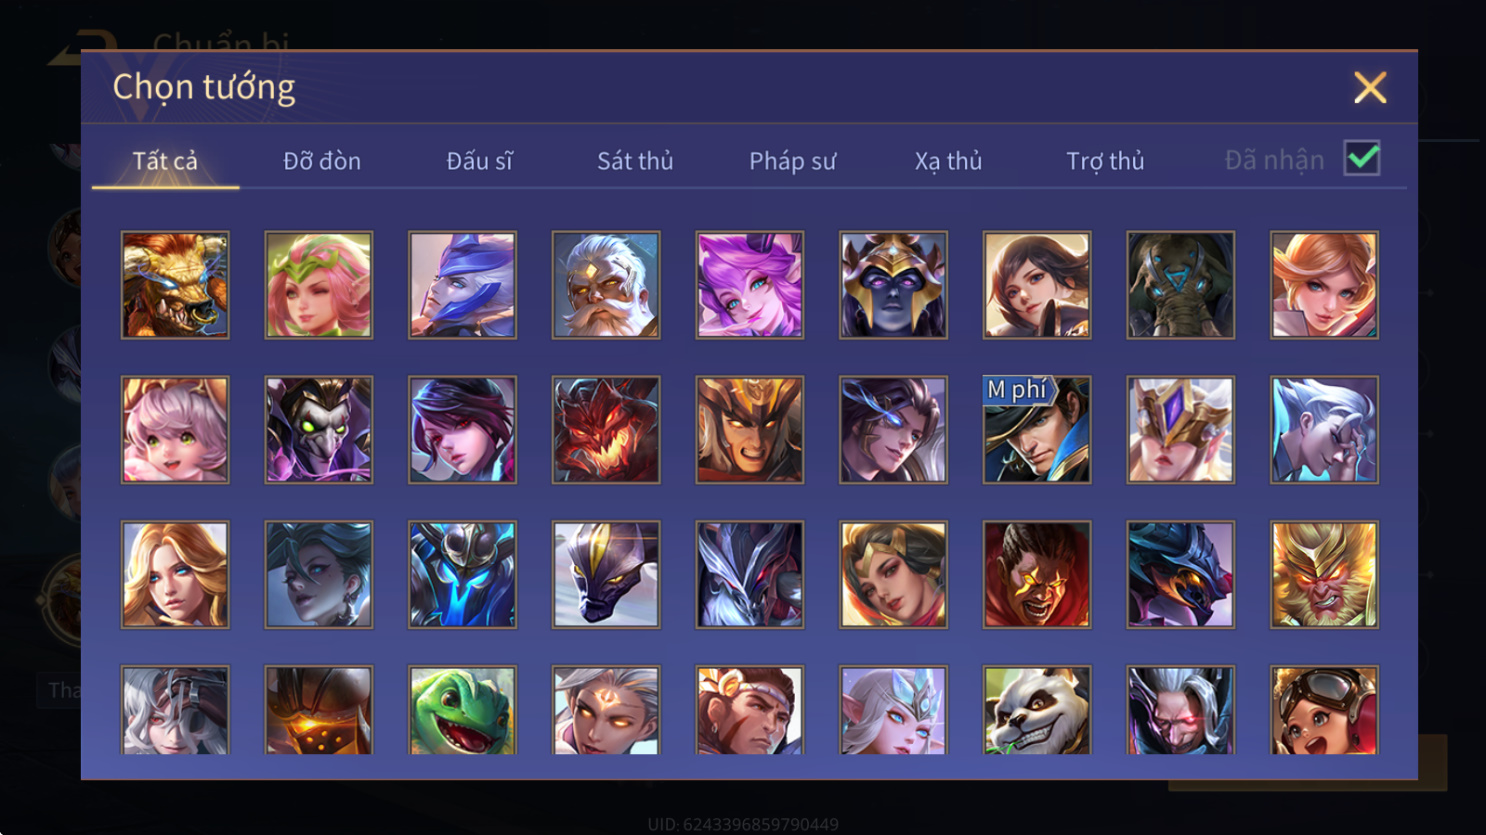
Task: Switch to the Đỡ đòn tab
Action: pos(322,160)
